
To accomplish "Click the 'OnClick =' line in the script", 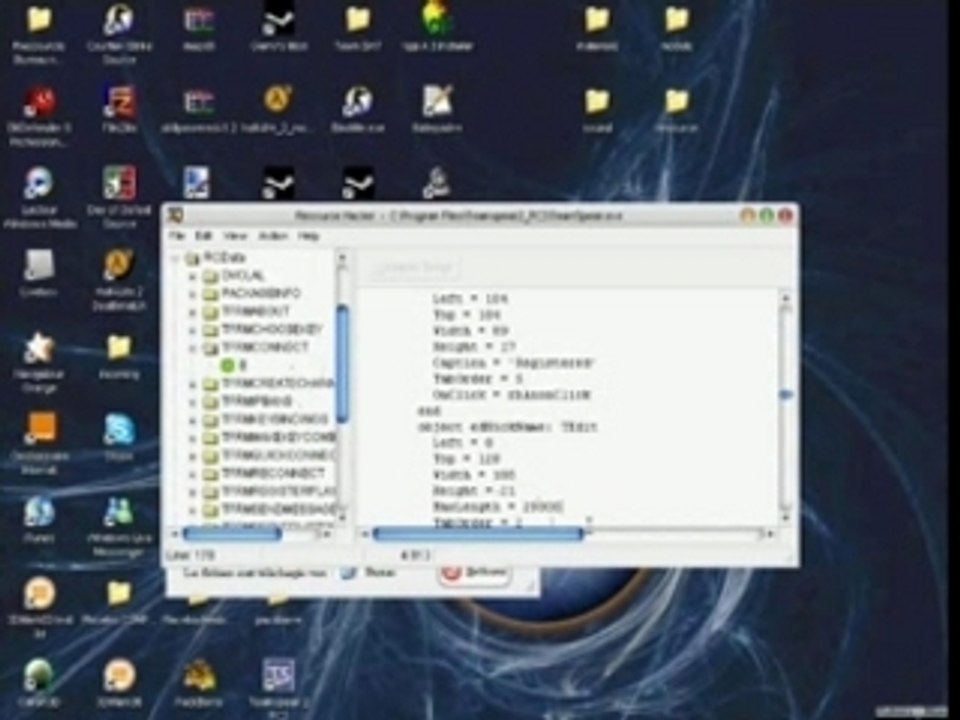I will coord(511,395).
